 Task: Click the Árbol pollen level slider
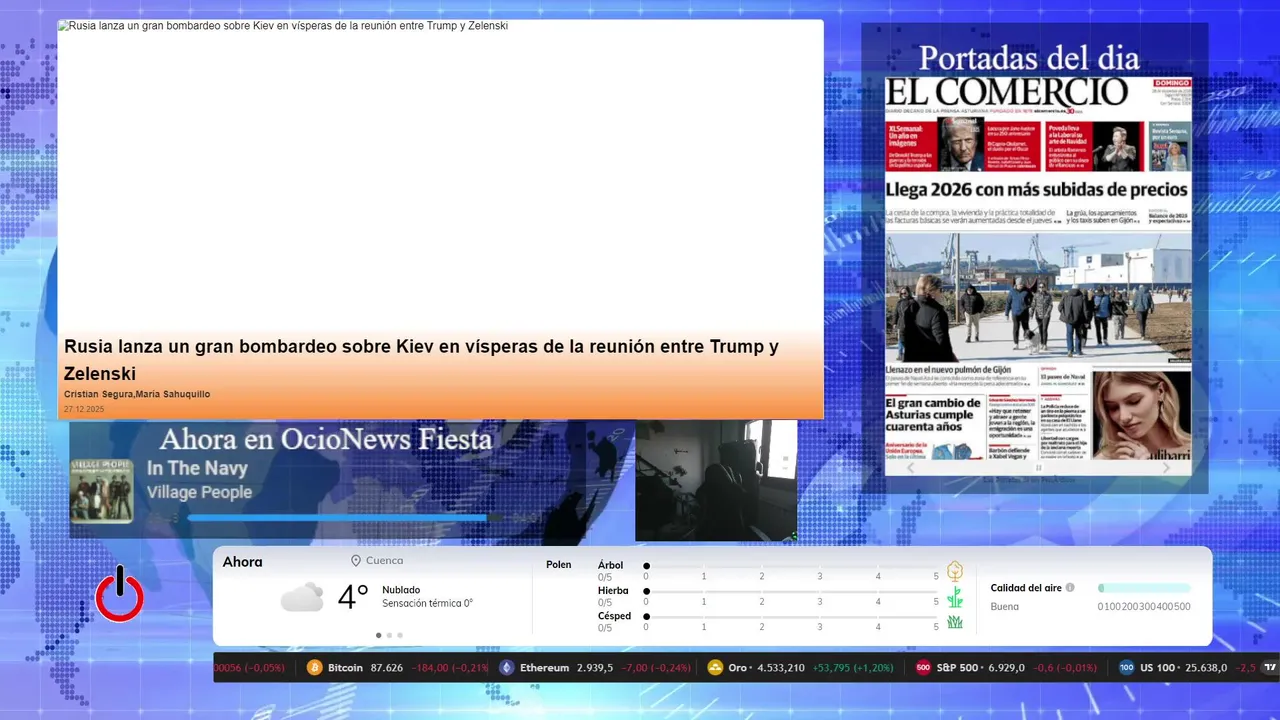(x=791, y=566)
